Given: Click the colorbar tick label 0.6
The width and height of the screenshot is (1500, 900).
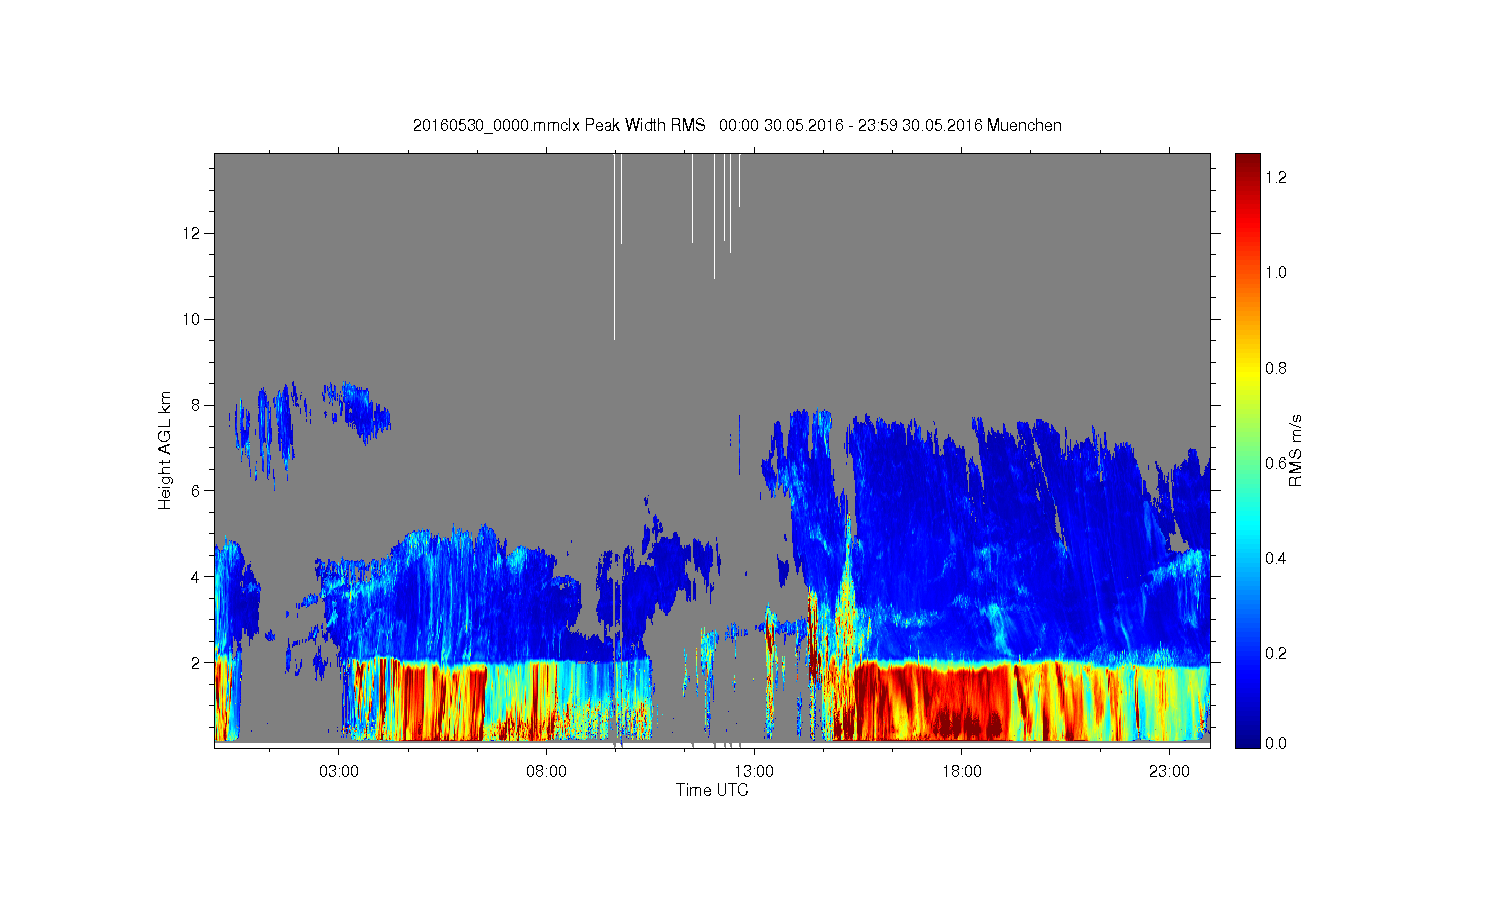Looking at the screenshot, I should [1277, 463].
